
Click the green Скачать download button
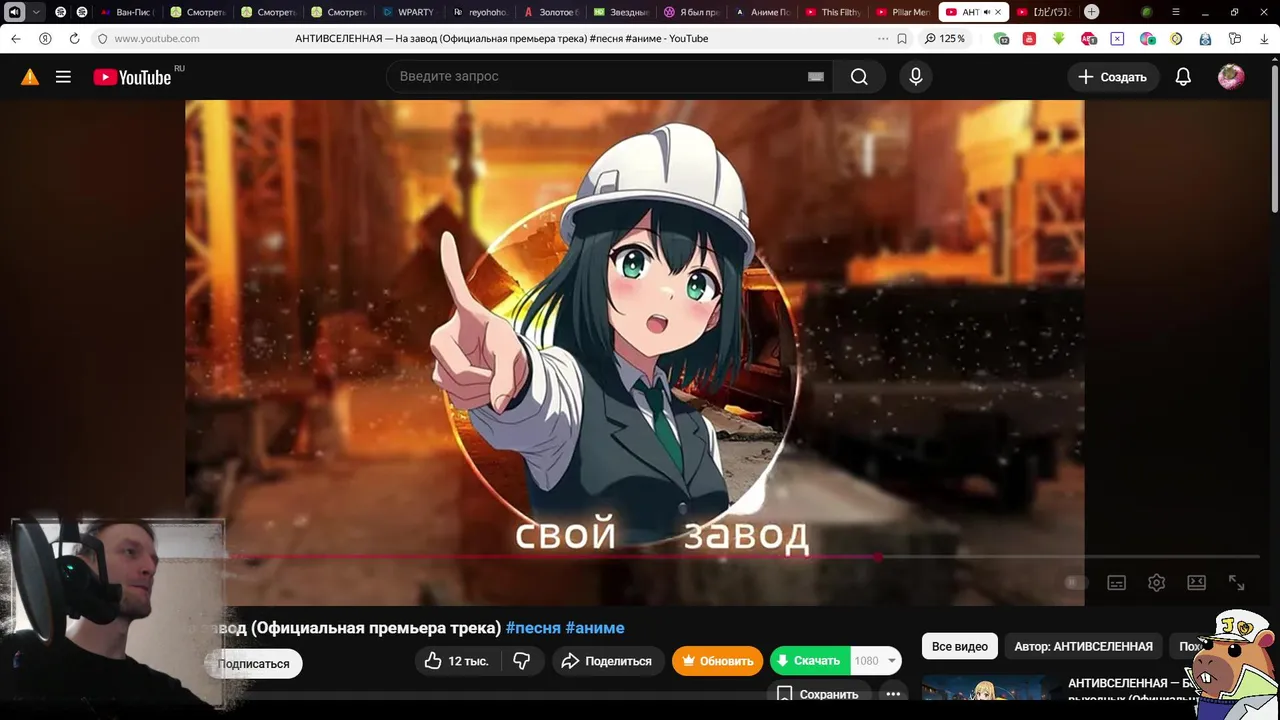[810, 661]
